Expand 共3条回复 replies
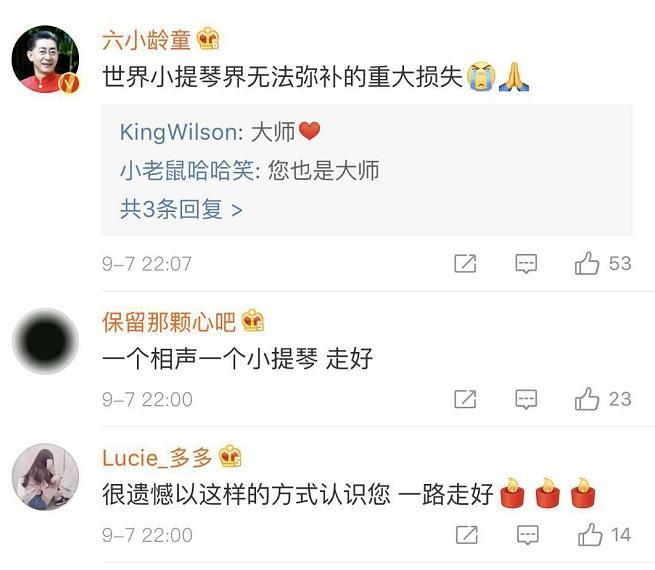Viewport: 655px width, 570px height. click(x=181, y=209)
